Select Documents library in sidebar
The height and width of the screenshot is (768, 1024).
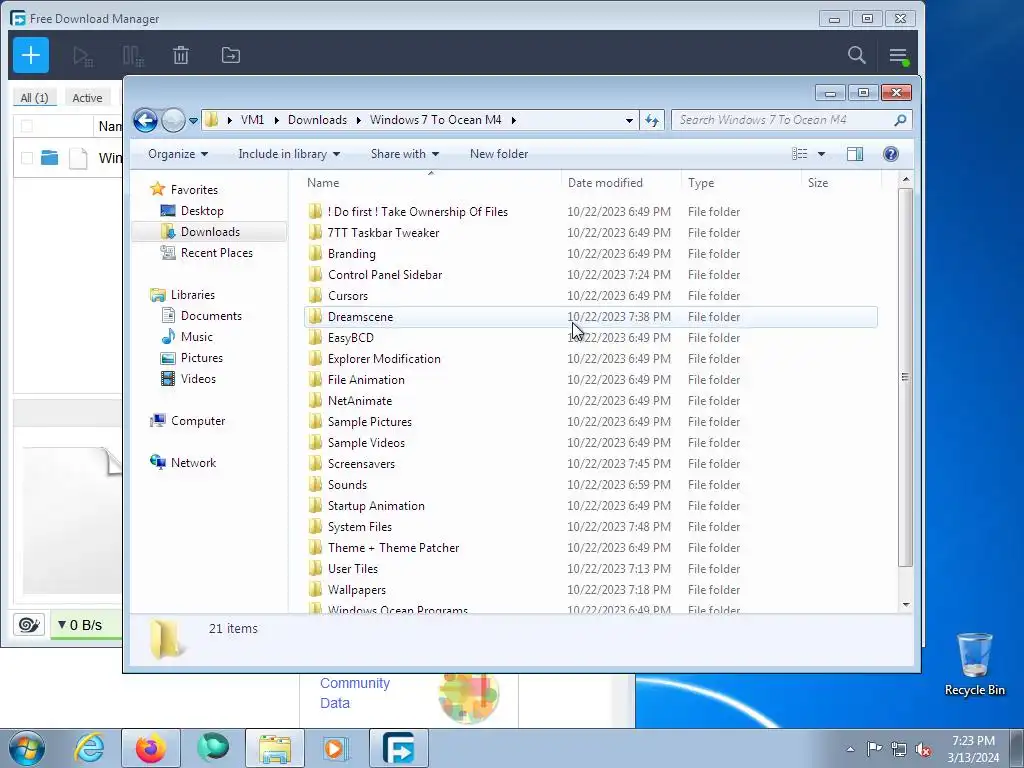pyautogui.click(x=211, y=316)
